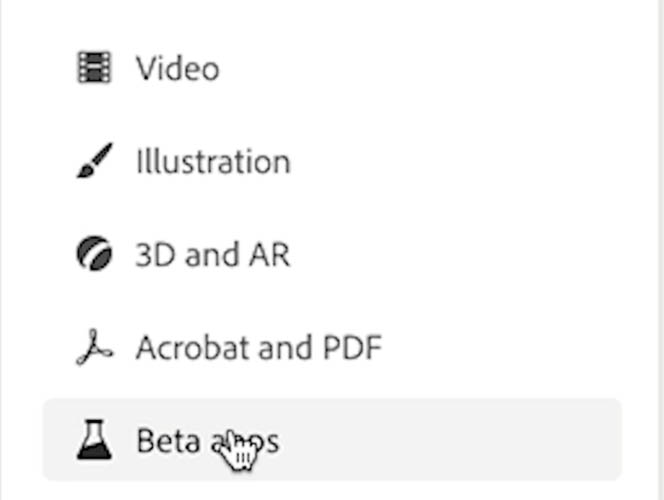Screen dimensions: 664x500
Task: Click the film strip icon beside Video
Action: 94,67
